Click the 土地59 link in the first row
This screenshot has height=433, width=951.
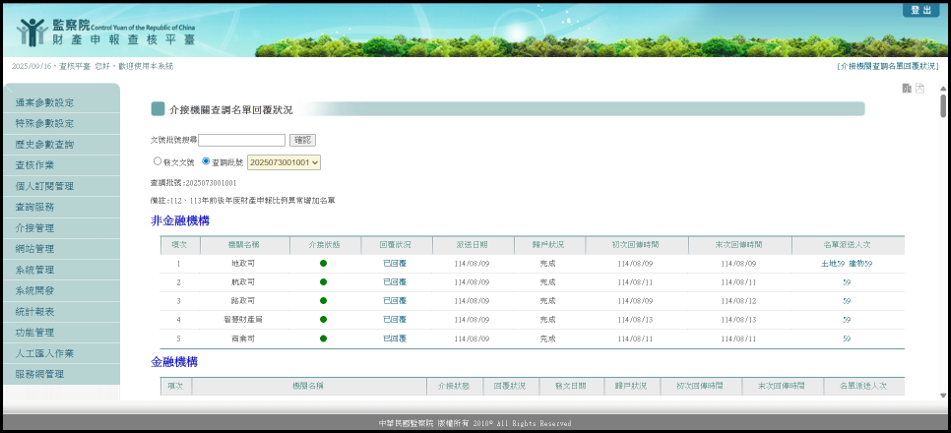click(832, 264)
